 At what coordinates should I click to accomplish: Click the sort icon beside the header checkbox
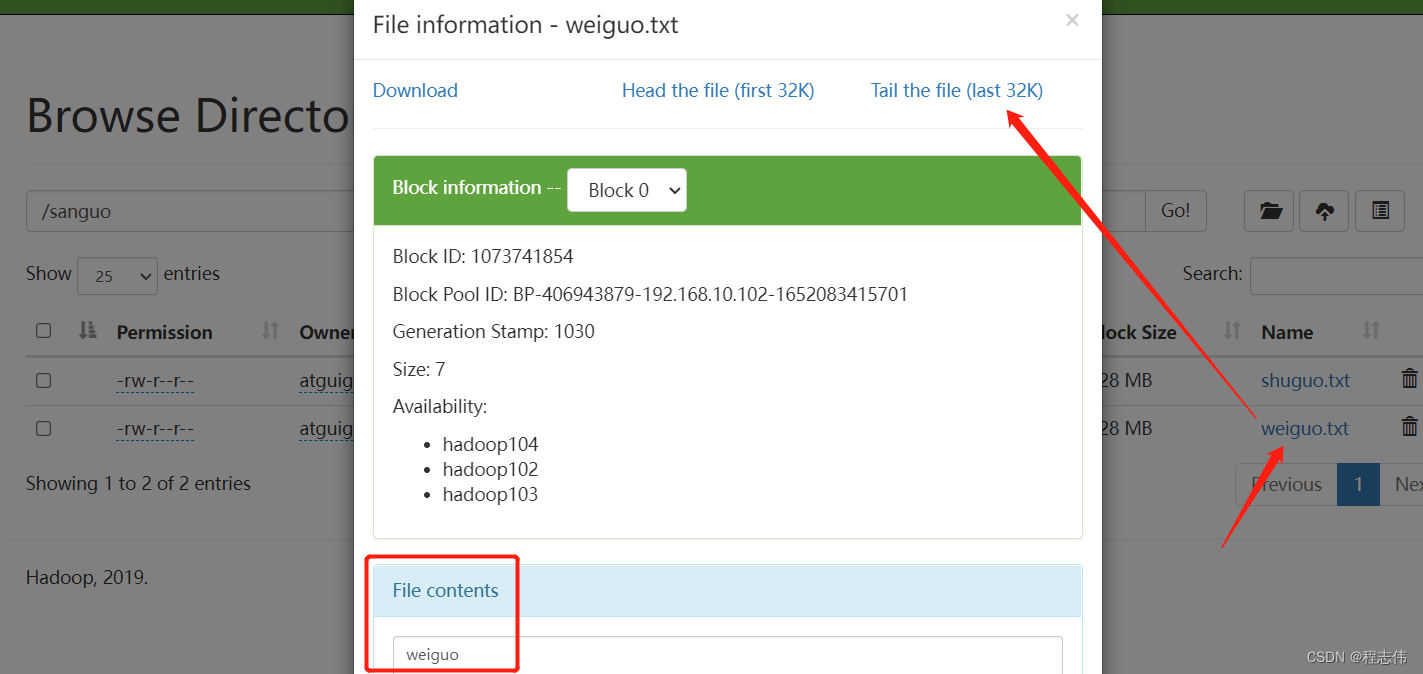click(x=88, y=331)
